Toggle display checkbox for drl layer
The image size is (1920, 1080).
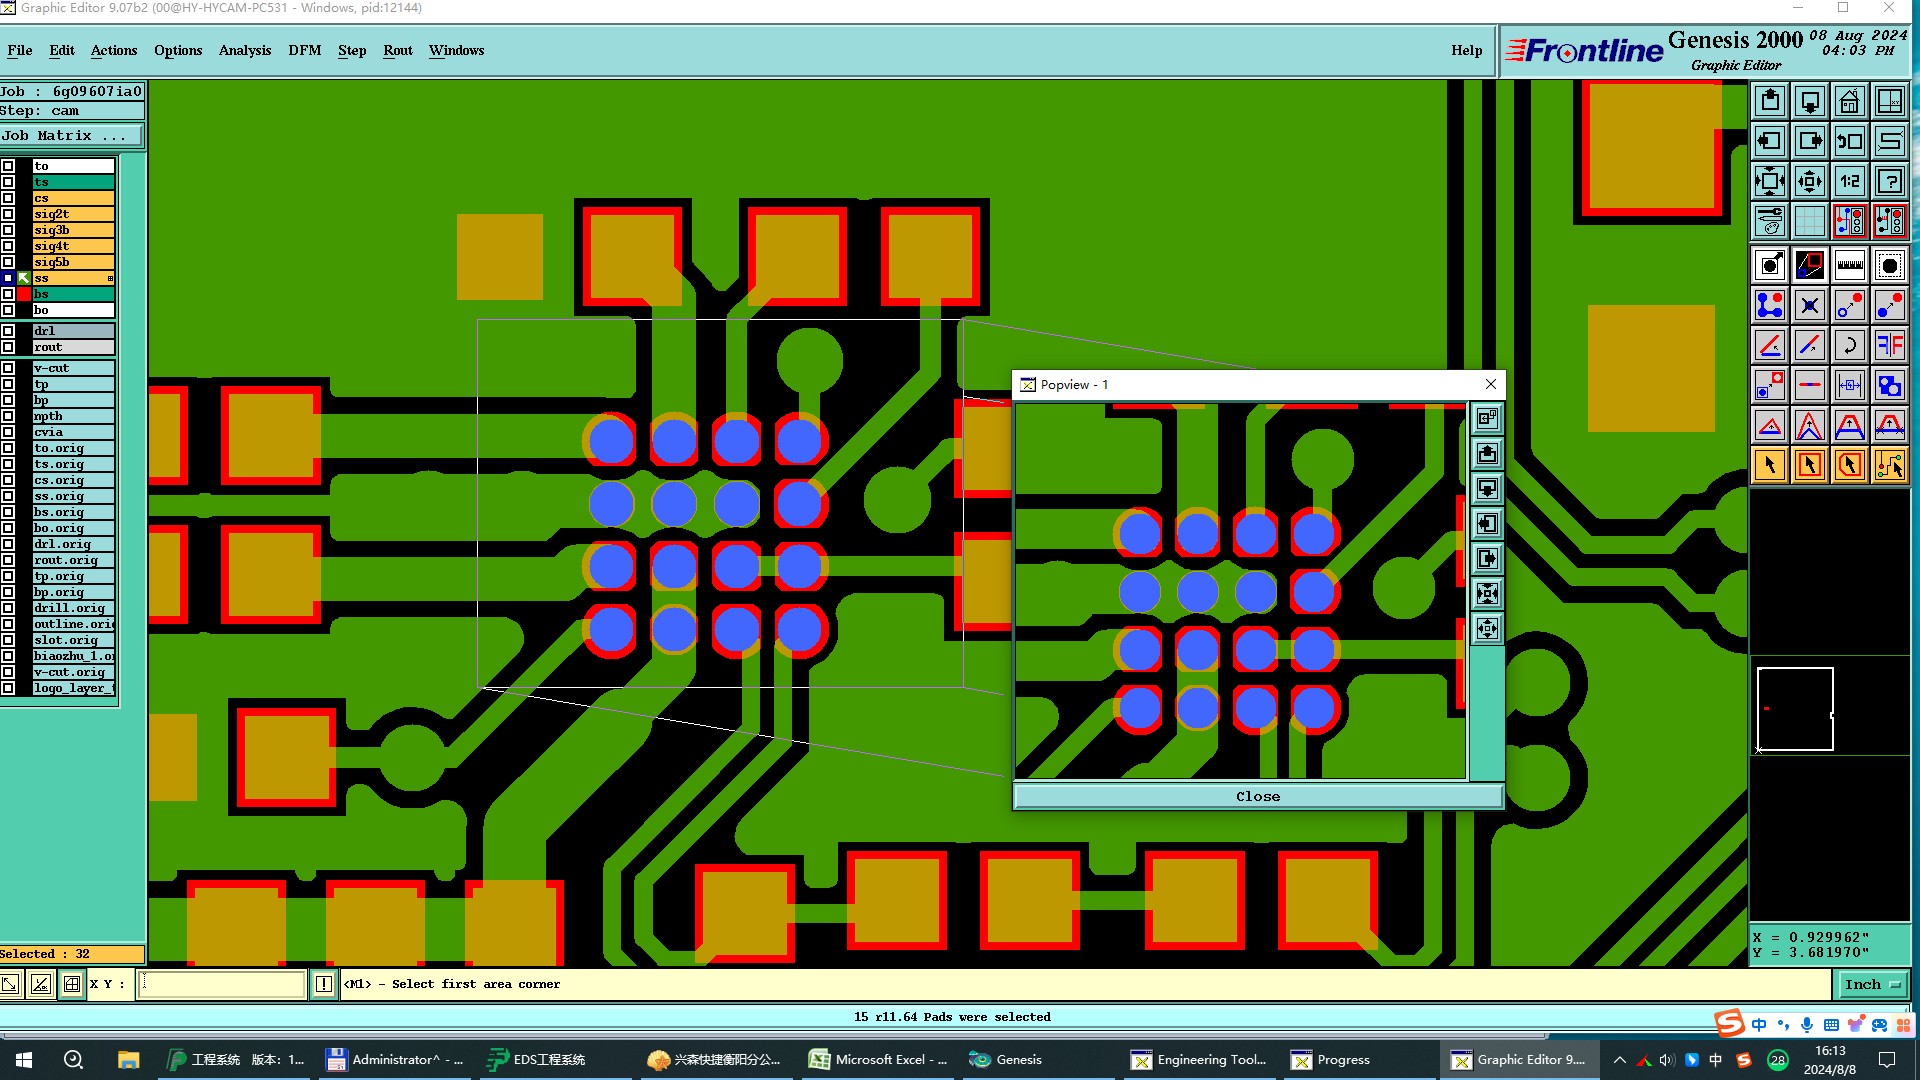click(x=8, y=331)
